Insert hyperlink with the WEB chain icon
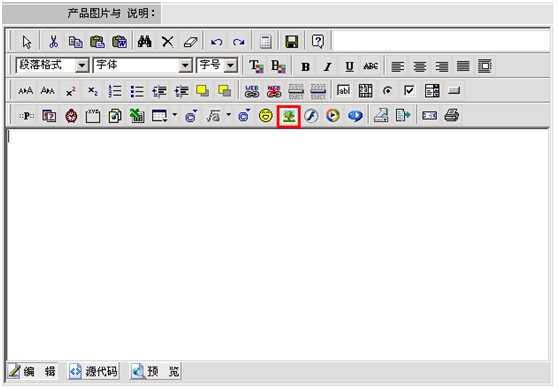 tap(252, 91)
